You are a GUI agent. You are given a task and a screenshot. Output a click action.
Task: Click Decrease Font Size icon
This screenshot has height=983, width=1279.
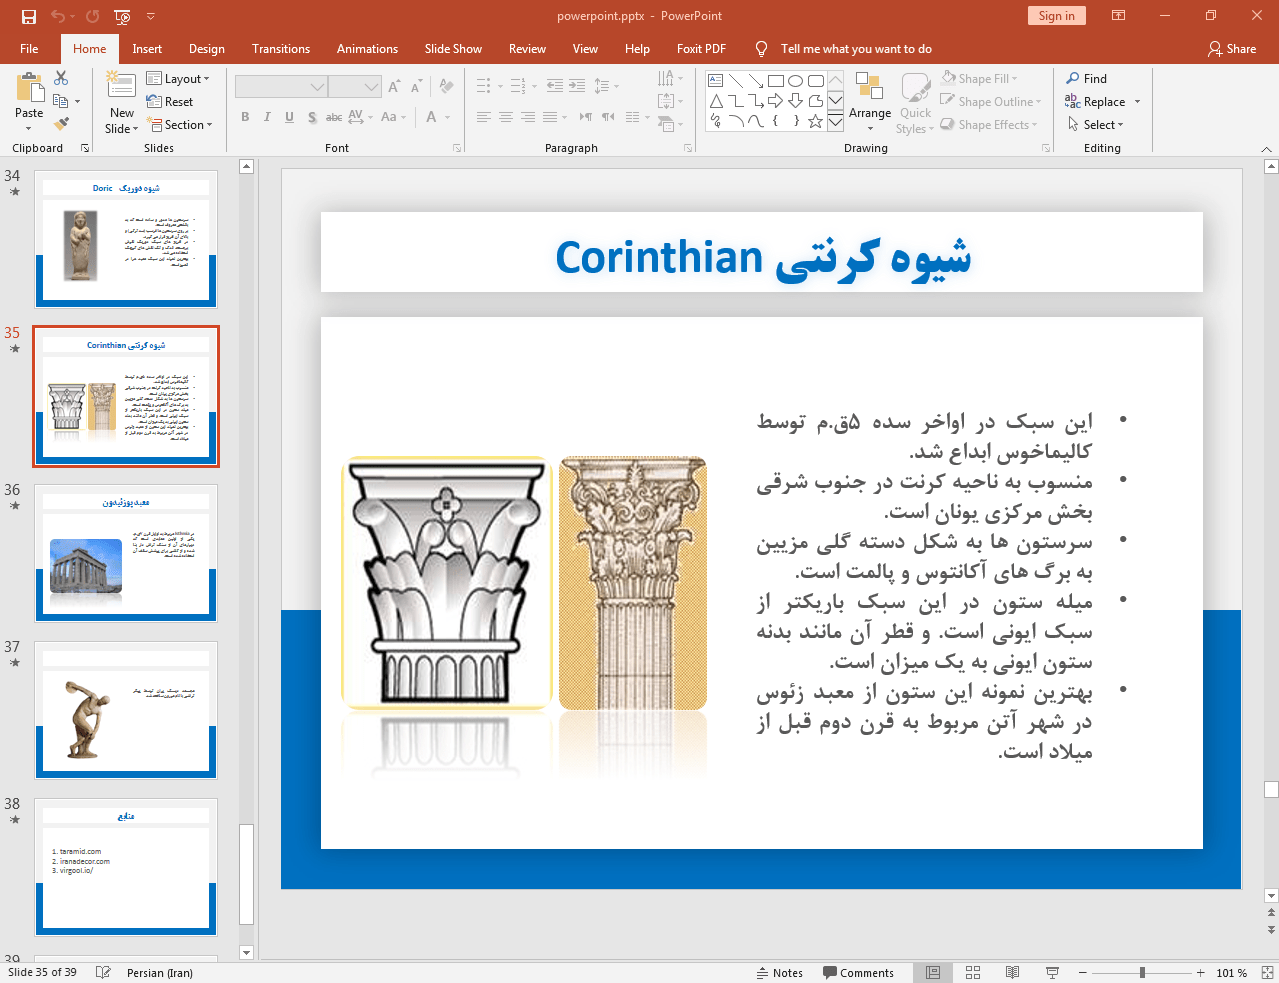[416, 87]
